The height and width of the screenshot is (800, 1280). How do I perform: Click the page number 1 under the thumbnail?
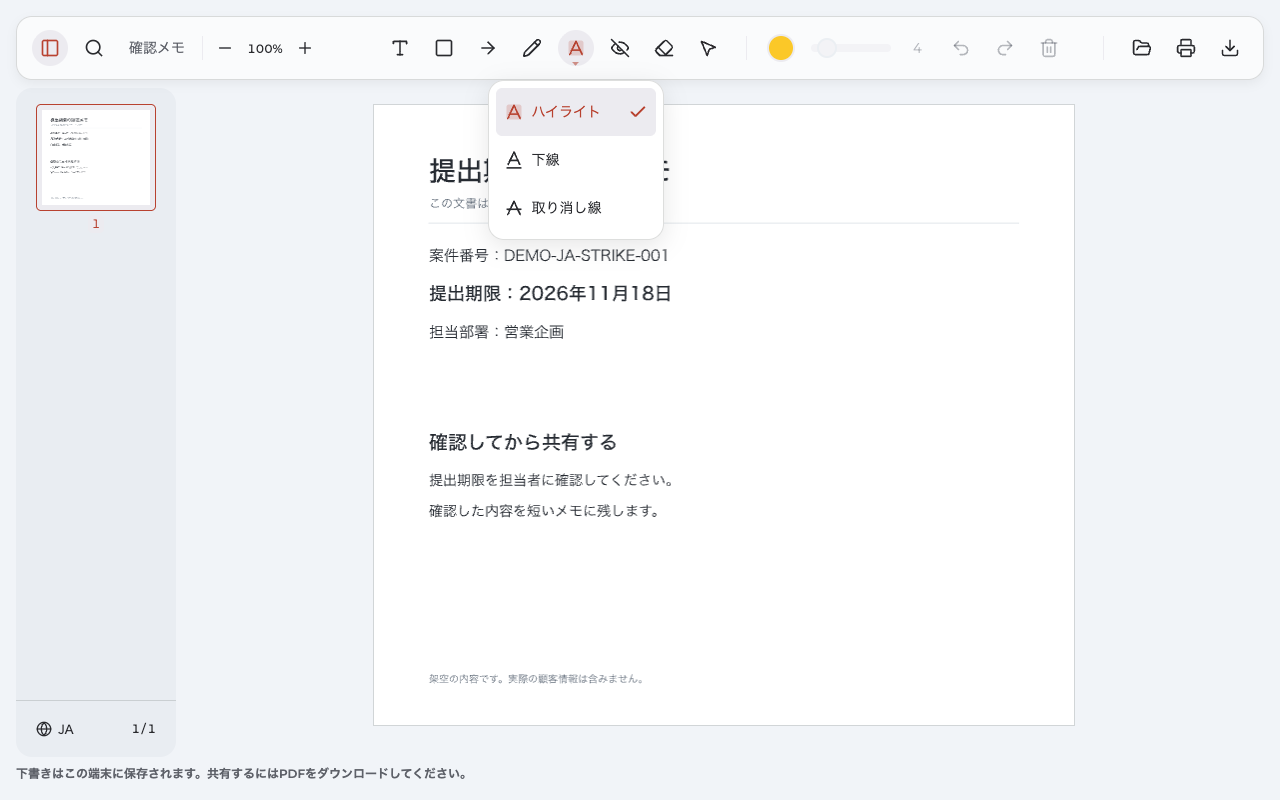pos(96,224)
